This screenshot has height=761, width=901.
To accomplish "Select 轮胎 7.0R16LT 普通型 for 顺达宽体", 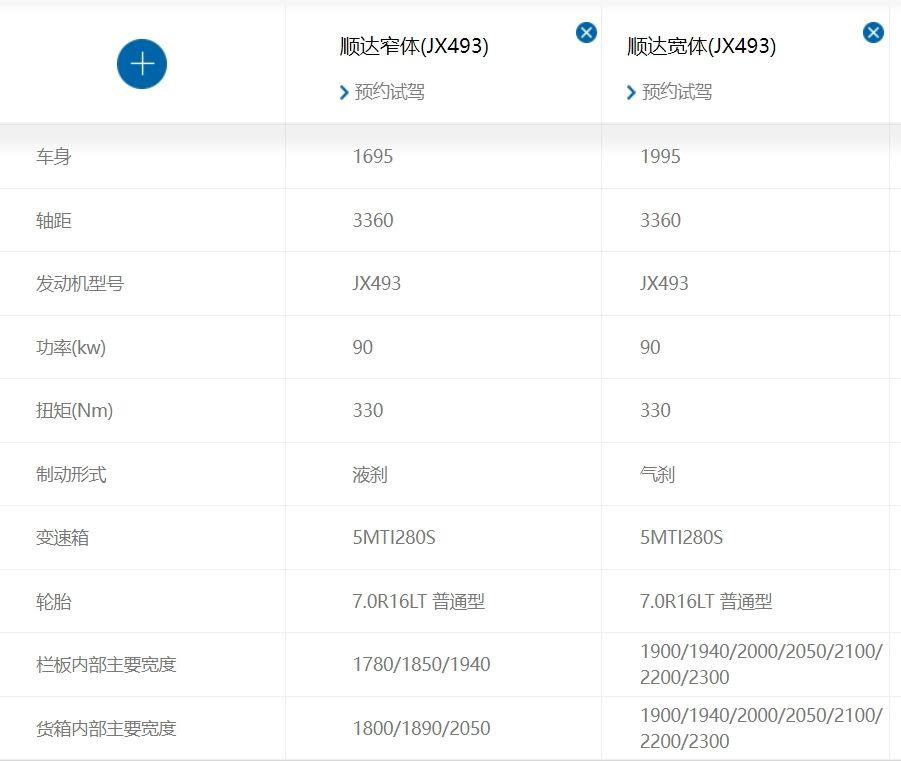I will pyautogui.click(x=706, y=601).
